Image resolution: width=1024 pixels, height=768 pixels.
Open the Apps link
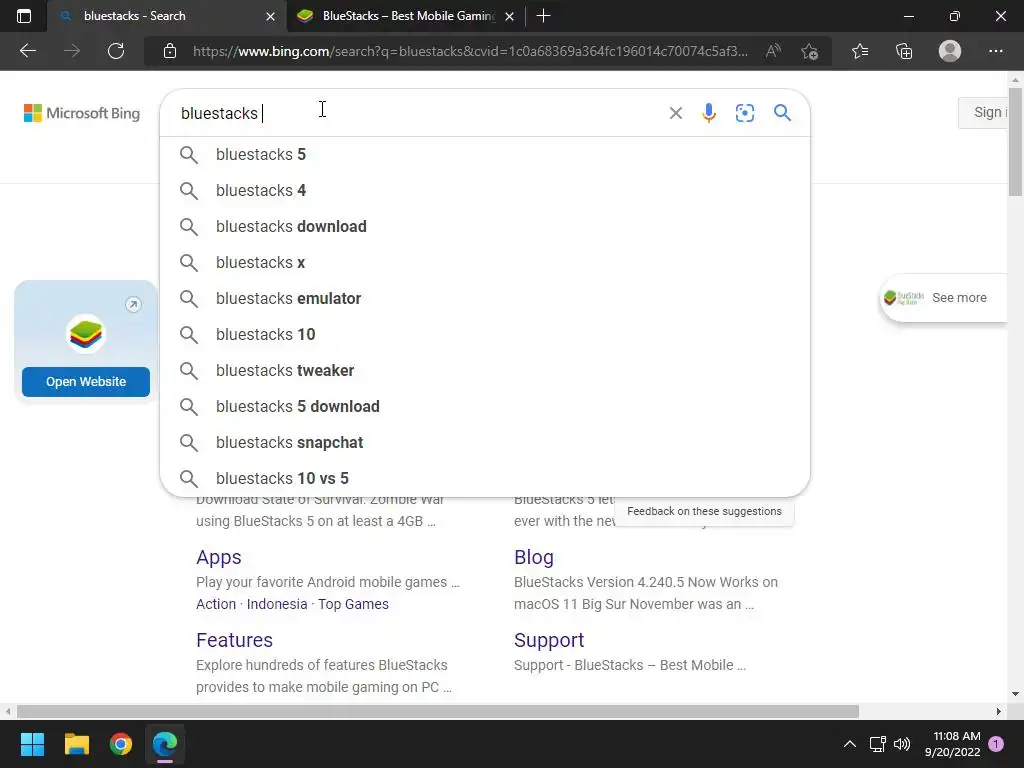click(x=219, y=557)
